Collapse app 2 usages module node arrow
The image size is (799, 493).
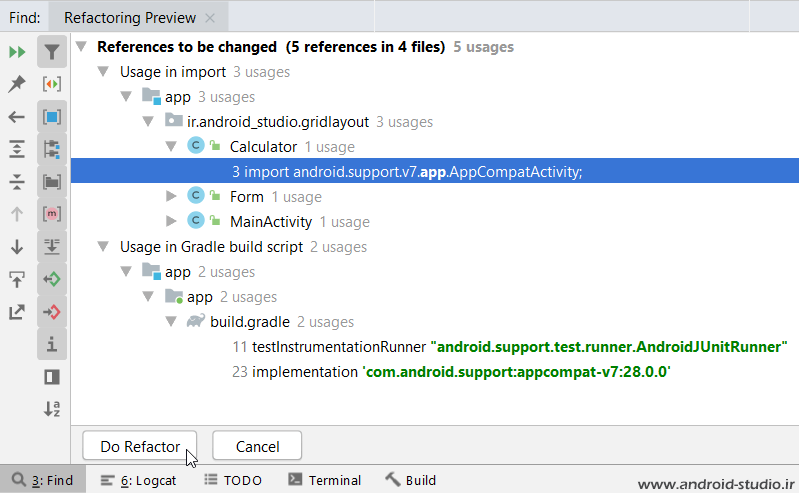126,271
